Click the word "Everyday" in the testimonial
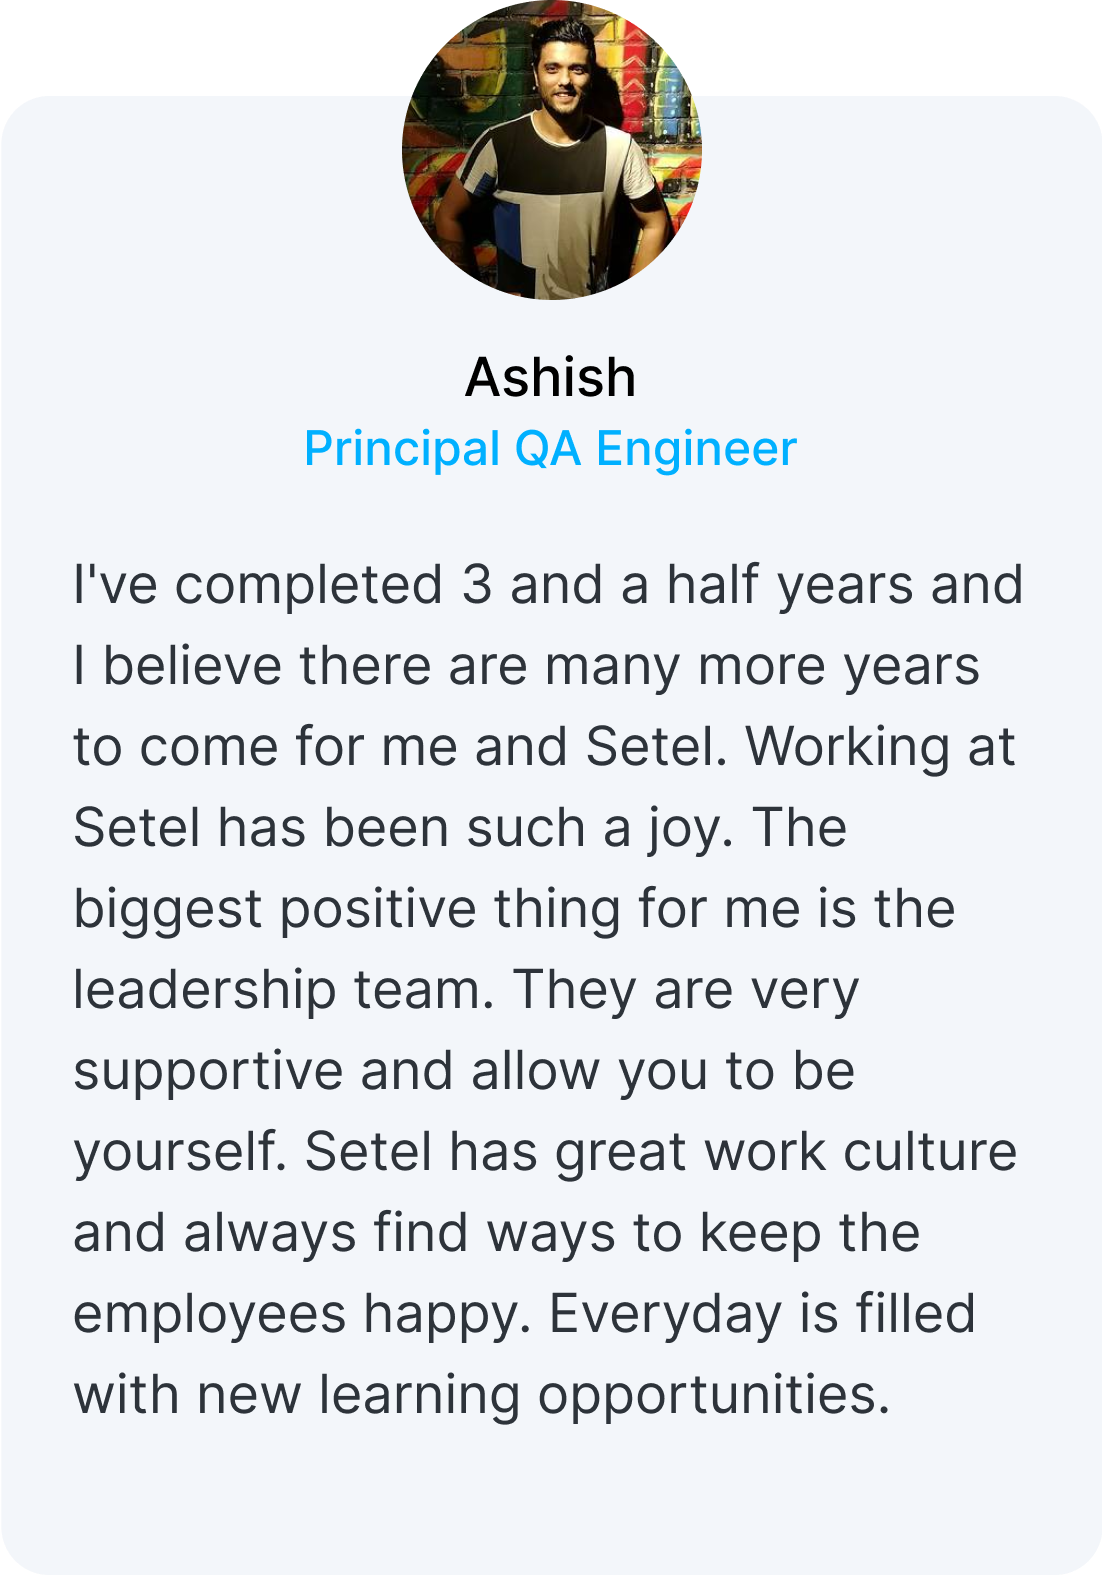This screenshot has height=1575, width=1102. tap(665, 1316)
